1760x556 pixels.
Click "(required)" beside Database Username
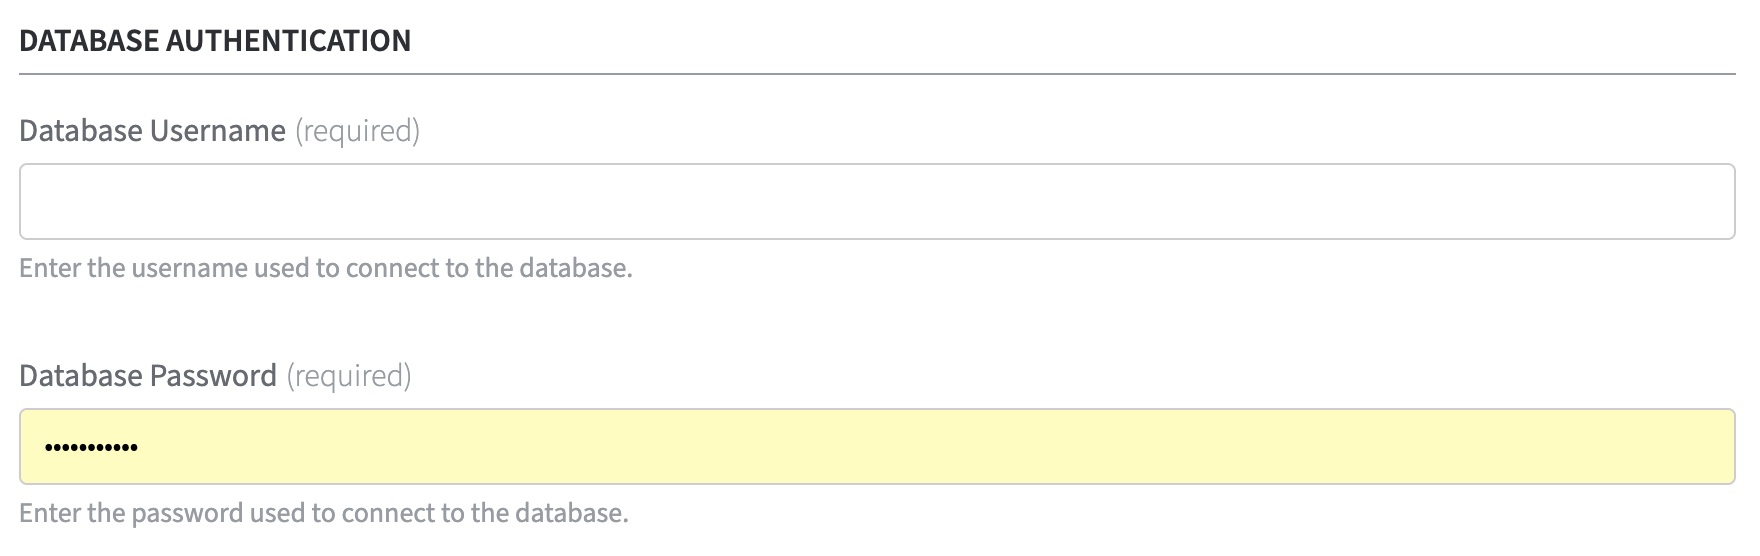pos(357,131)
